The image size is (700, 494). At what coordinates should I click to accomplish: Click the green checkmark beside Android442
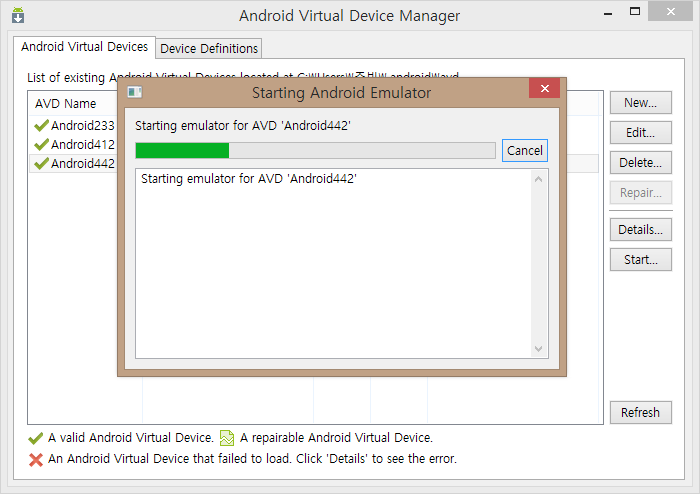(x=41, y=163)
